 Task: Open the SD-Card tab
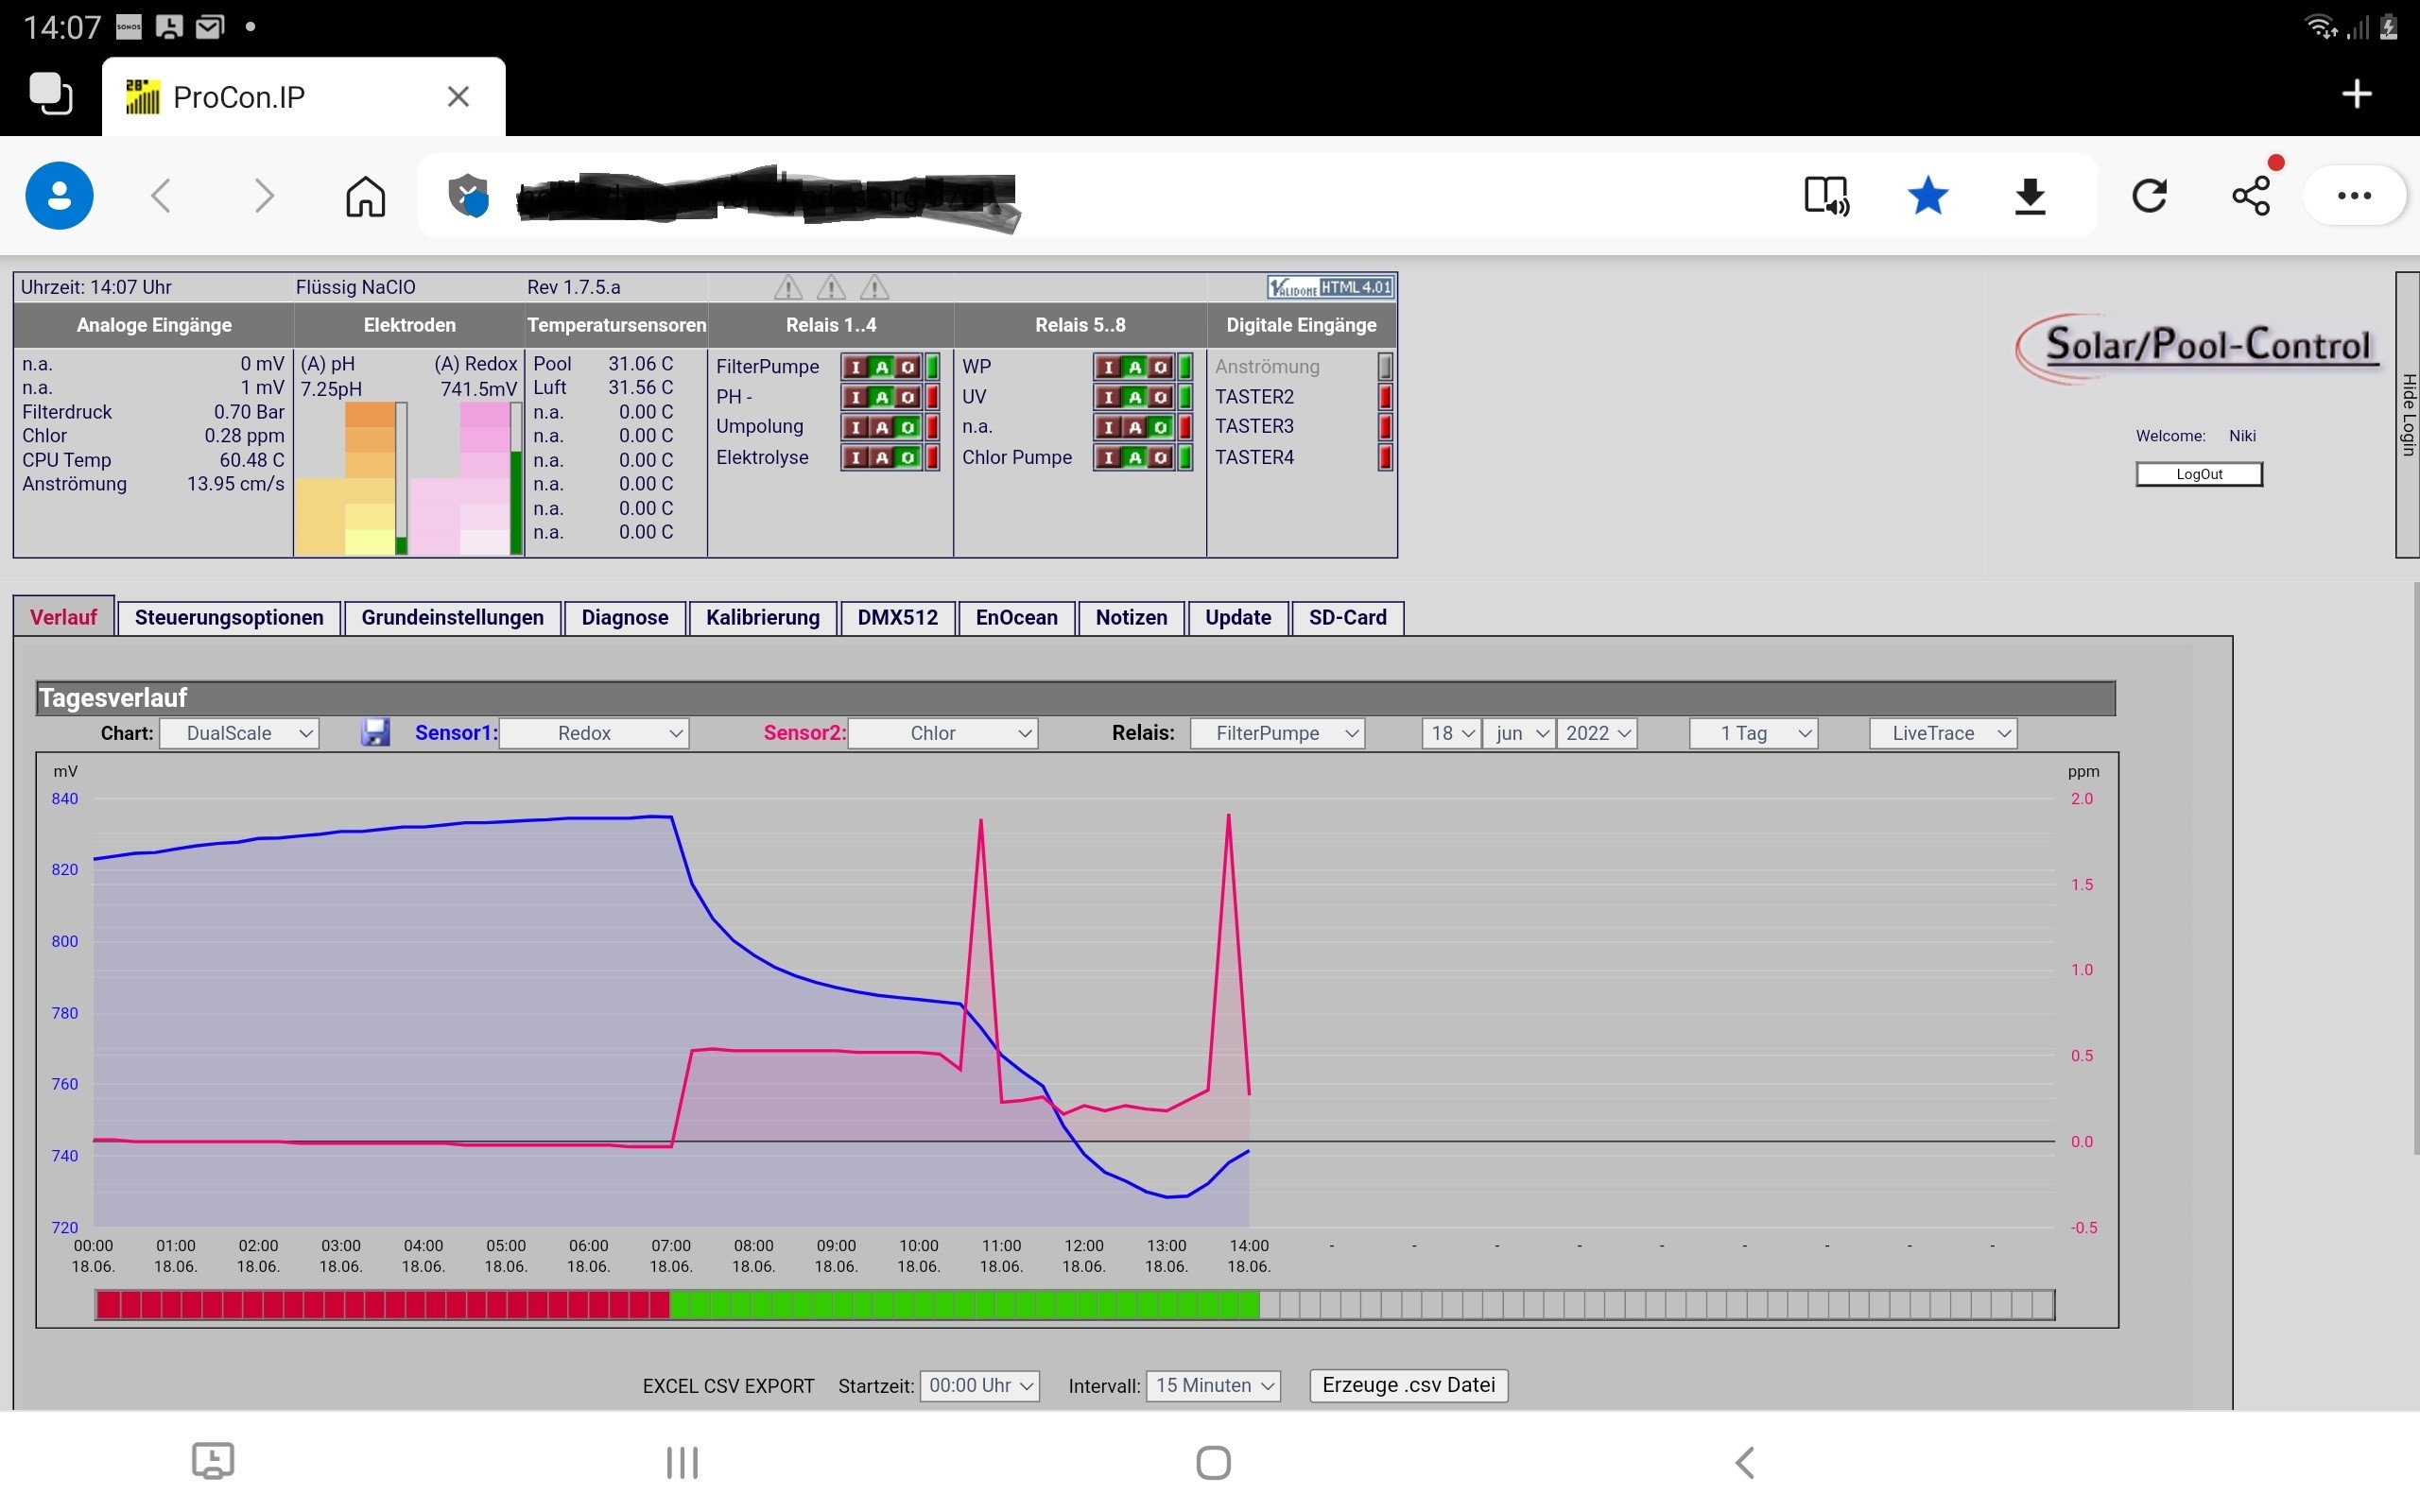[x=1348, y=617]
